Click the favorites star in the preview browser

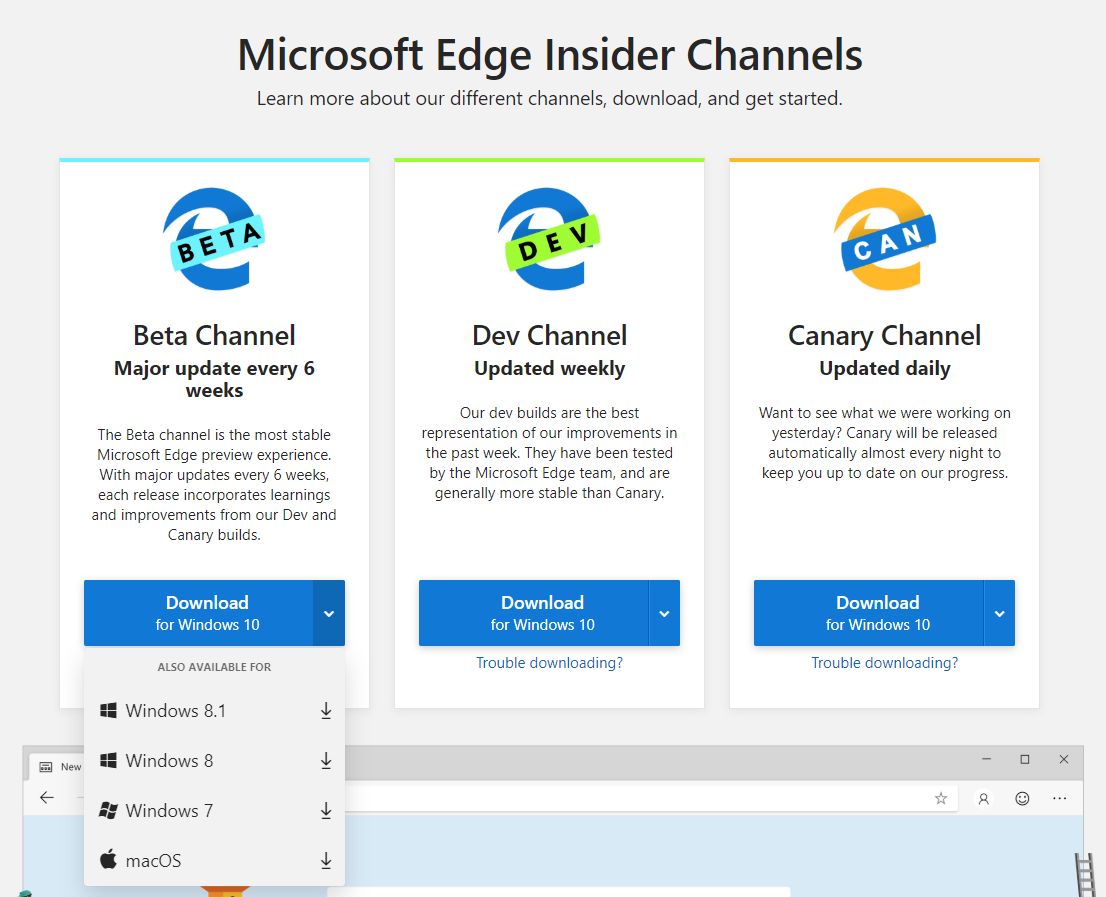pos(941,798)
